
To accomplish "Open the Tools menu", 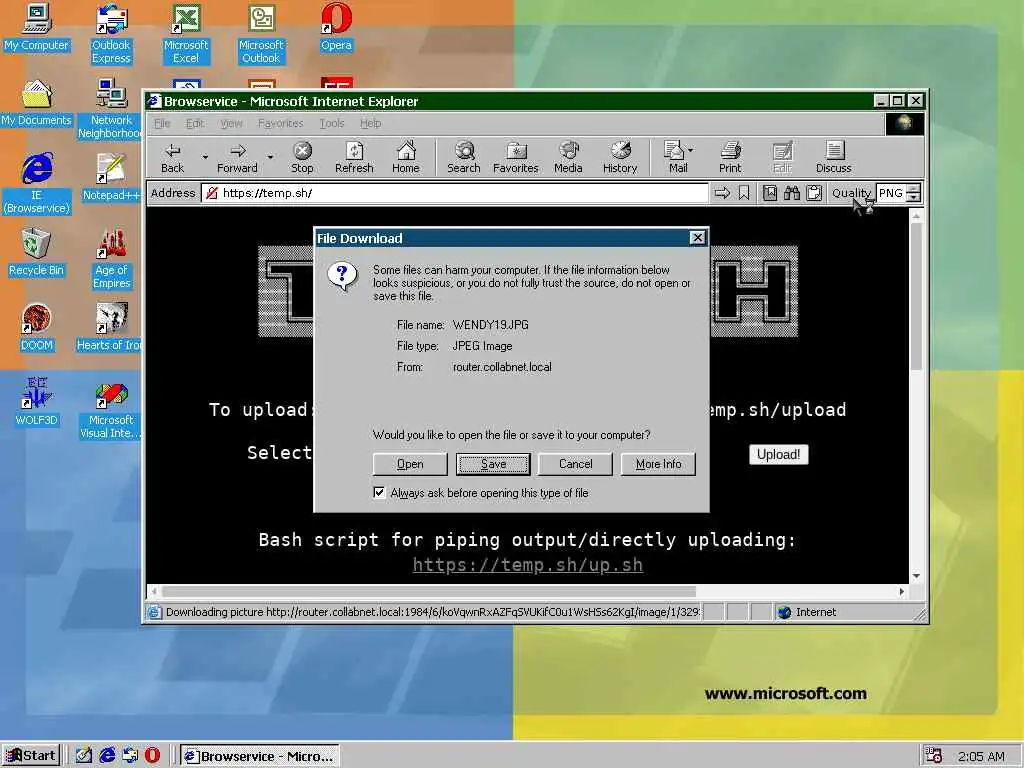I will (332, 123).
